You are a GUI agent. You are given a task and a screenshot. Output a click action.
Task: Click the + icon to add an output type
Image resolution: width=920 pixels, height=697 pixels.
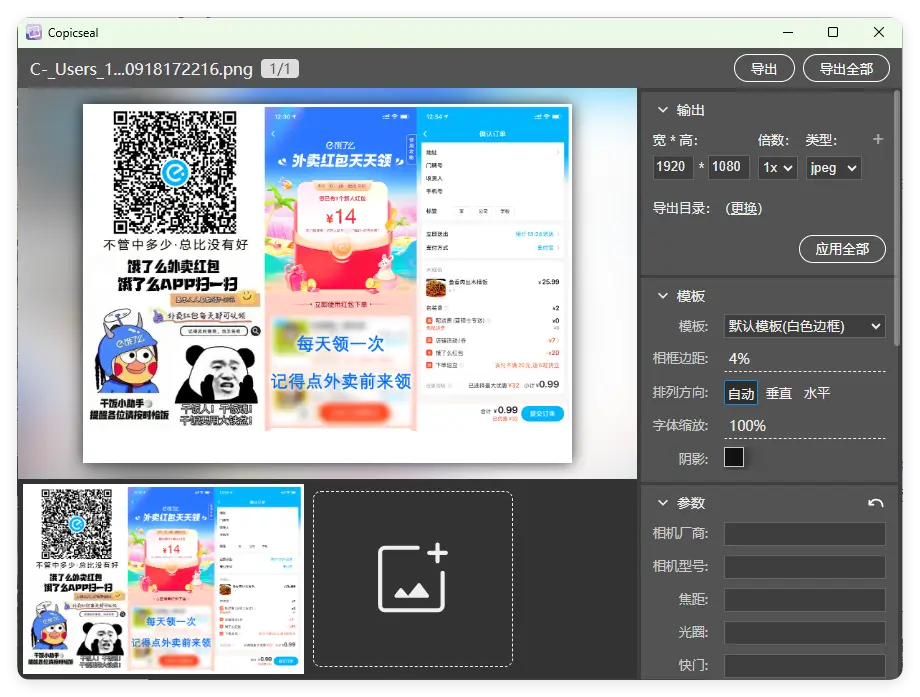[878, 139]
